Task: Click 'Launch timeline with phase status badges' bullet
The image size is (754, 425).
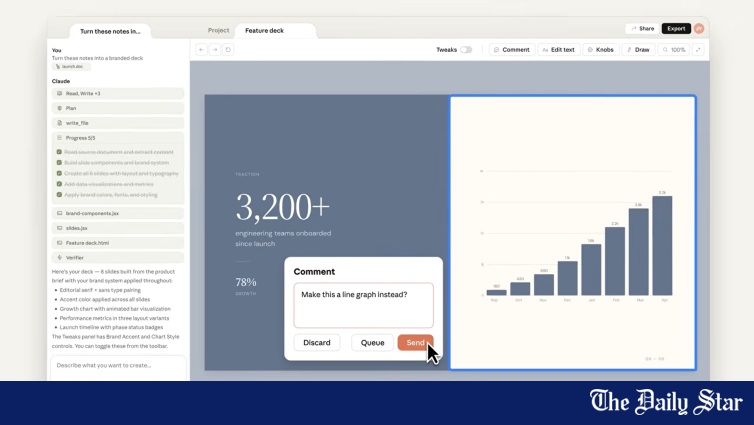Action: point(111,327)
